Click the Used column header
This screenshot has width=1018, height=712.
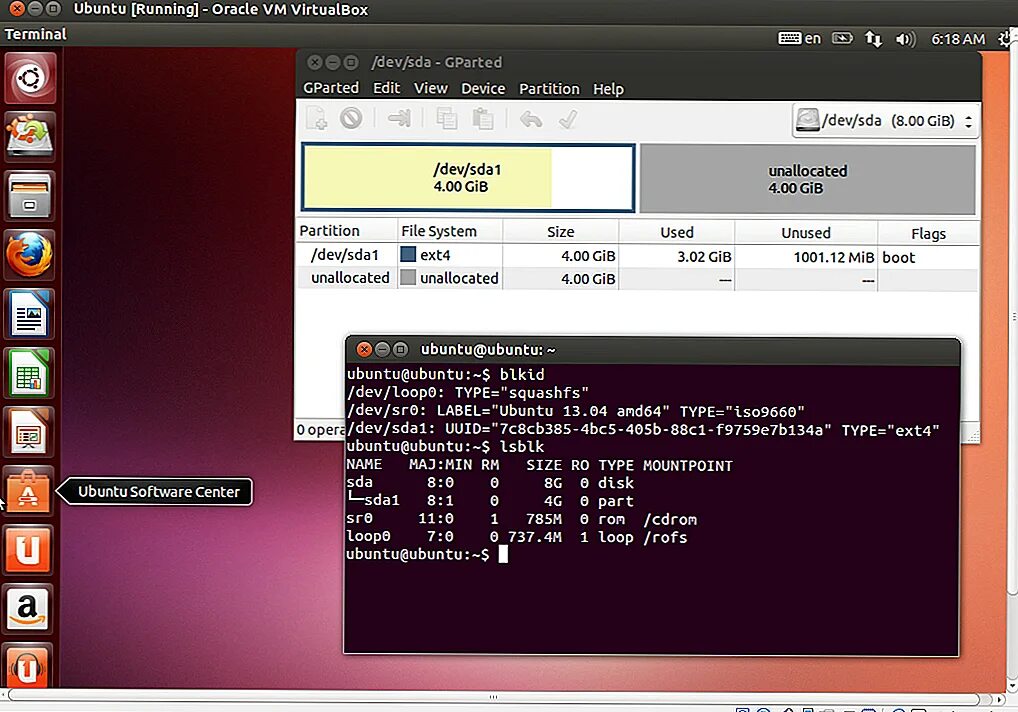677,232
